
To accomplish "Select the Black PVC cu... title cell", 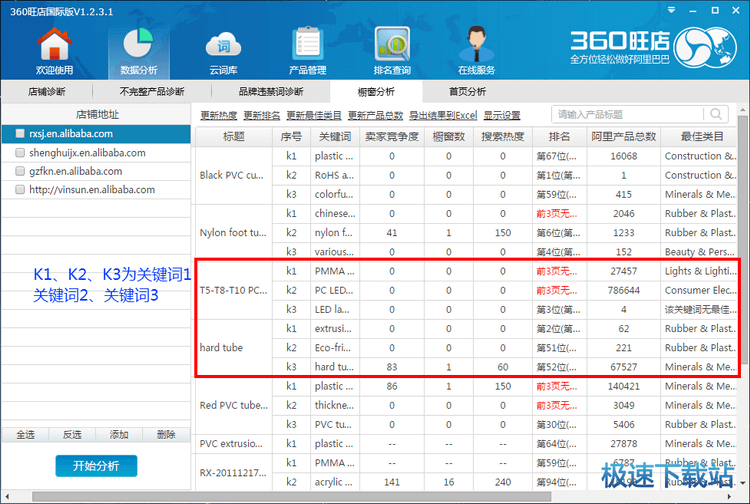I will [x=233, y=175].
